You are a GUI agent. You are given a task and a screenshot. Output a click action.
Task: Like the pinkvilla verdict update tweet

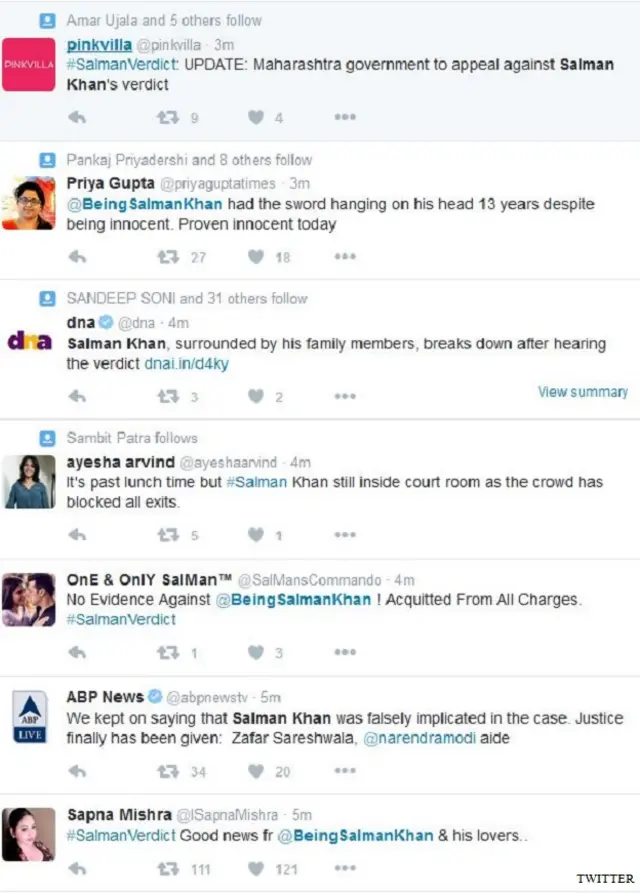coord(256,118)
